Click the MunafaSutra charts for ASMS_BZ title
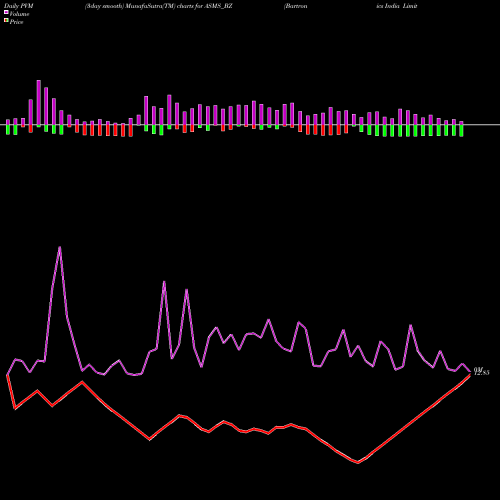Screen dimensions: 500x500 click(x=159, y=6)
